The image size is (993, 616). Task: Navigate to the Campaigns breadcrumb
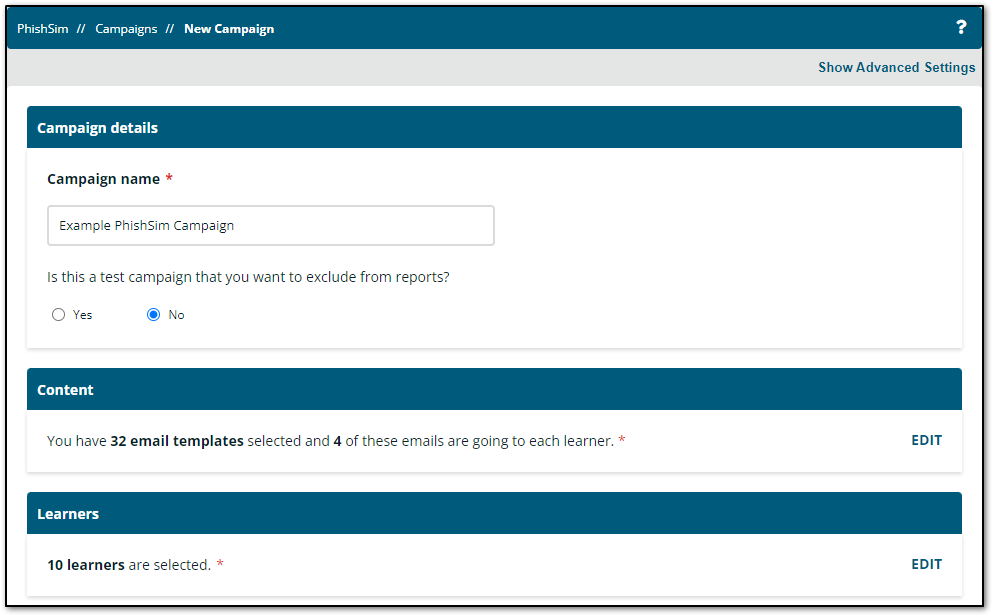coord(126,29)
